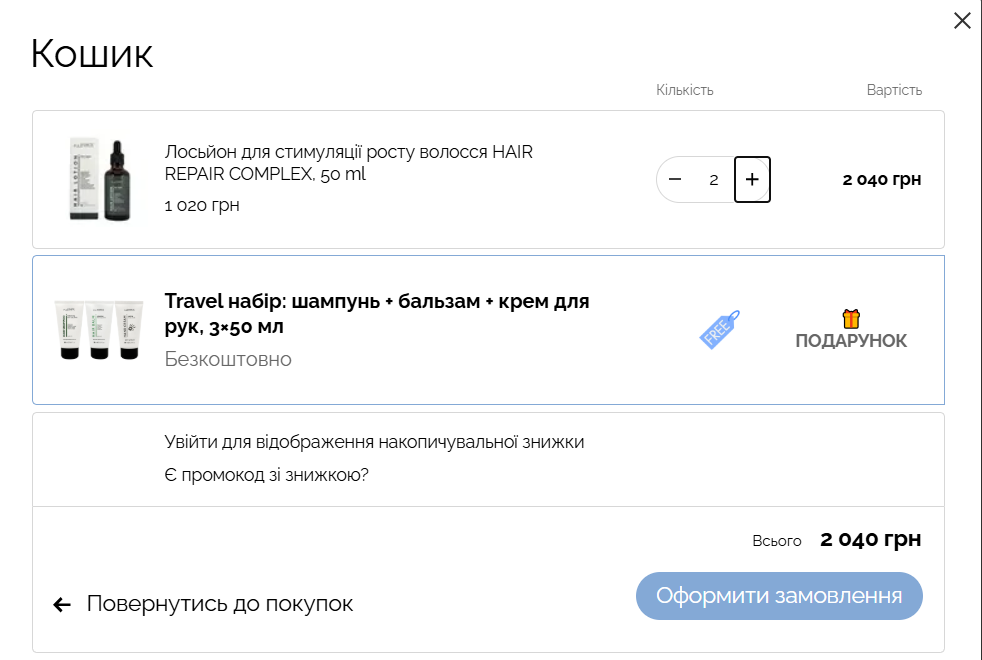Click the orange gift box icon

pos(851,319)
